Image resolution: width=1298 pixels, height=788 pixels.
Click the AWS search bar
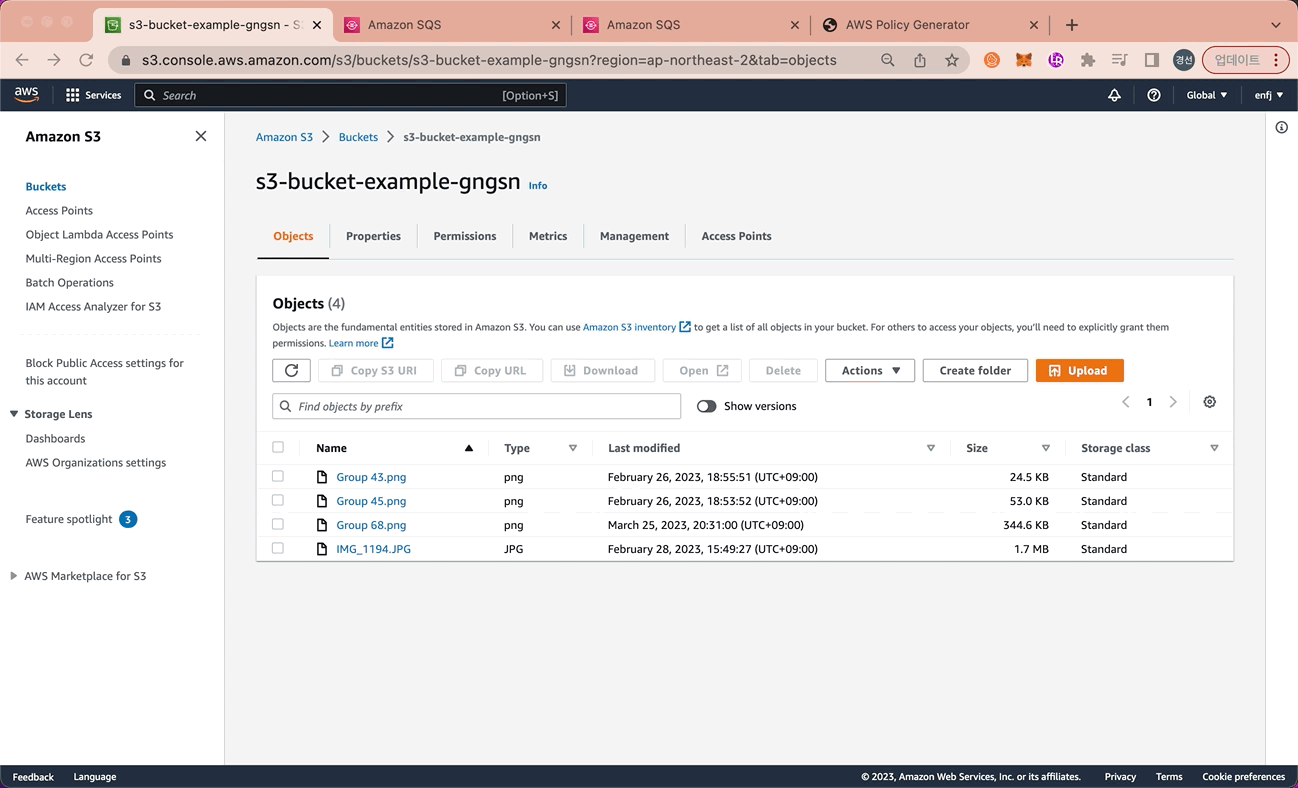coord(351,95)
